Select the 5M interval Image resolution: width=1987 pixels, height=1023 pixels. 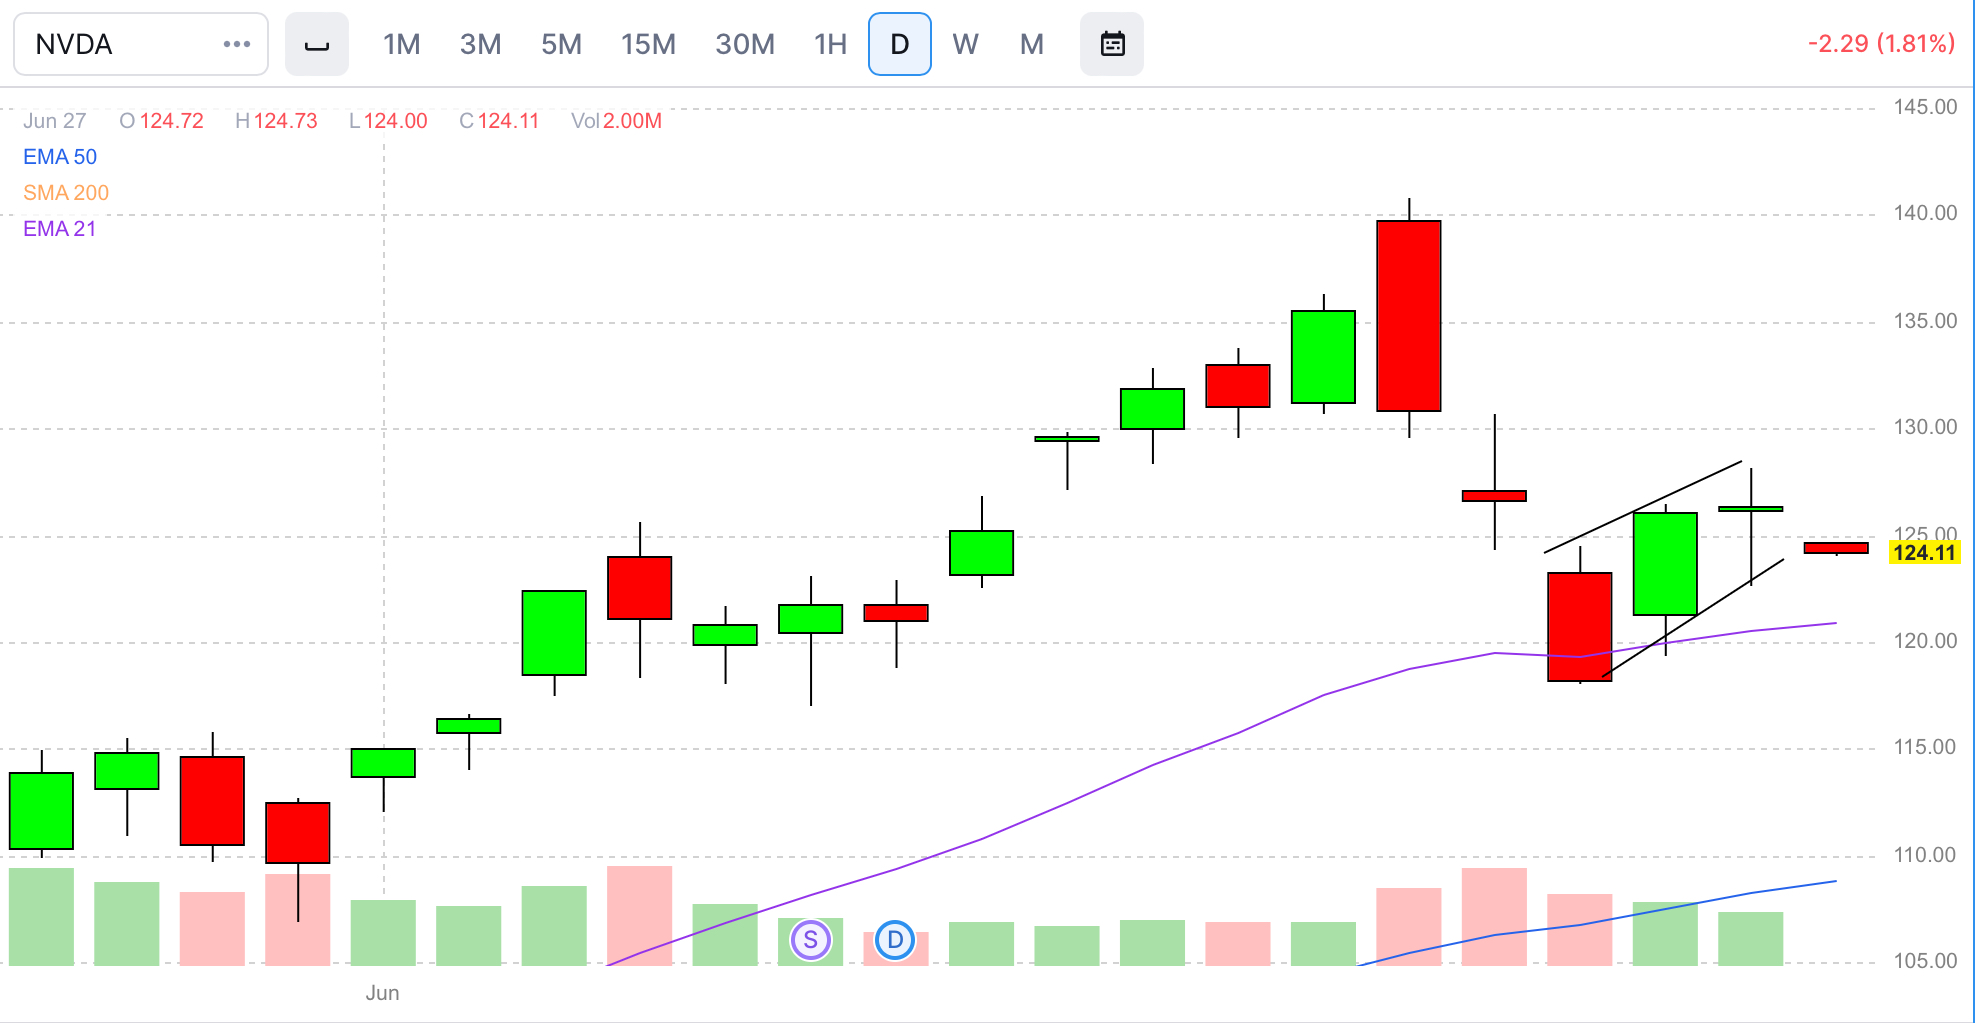tap(562, 44)
